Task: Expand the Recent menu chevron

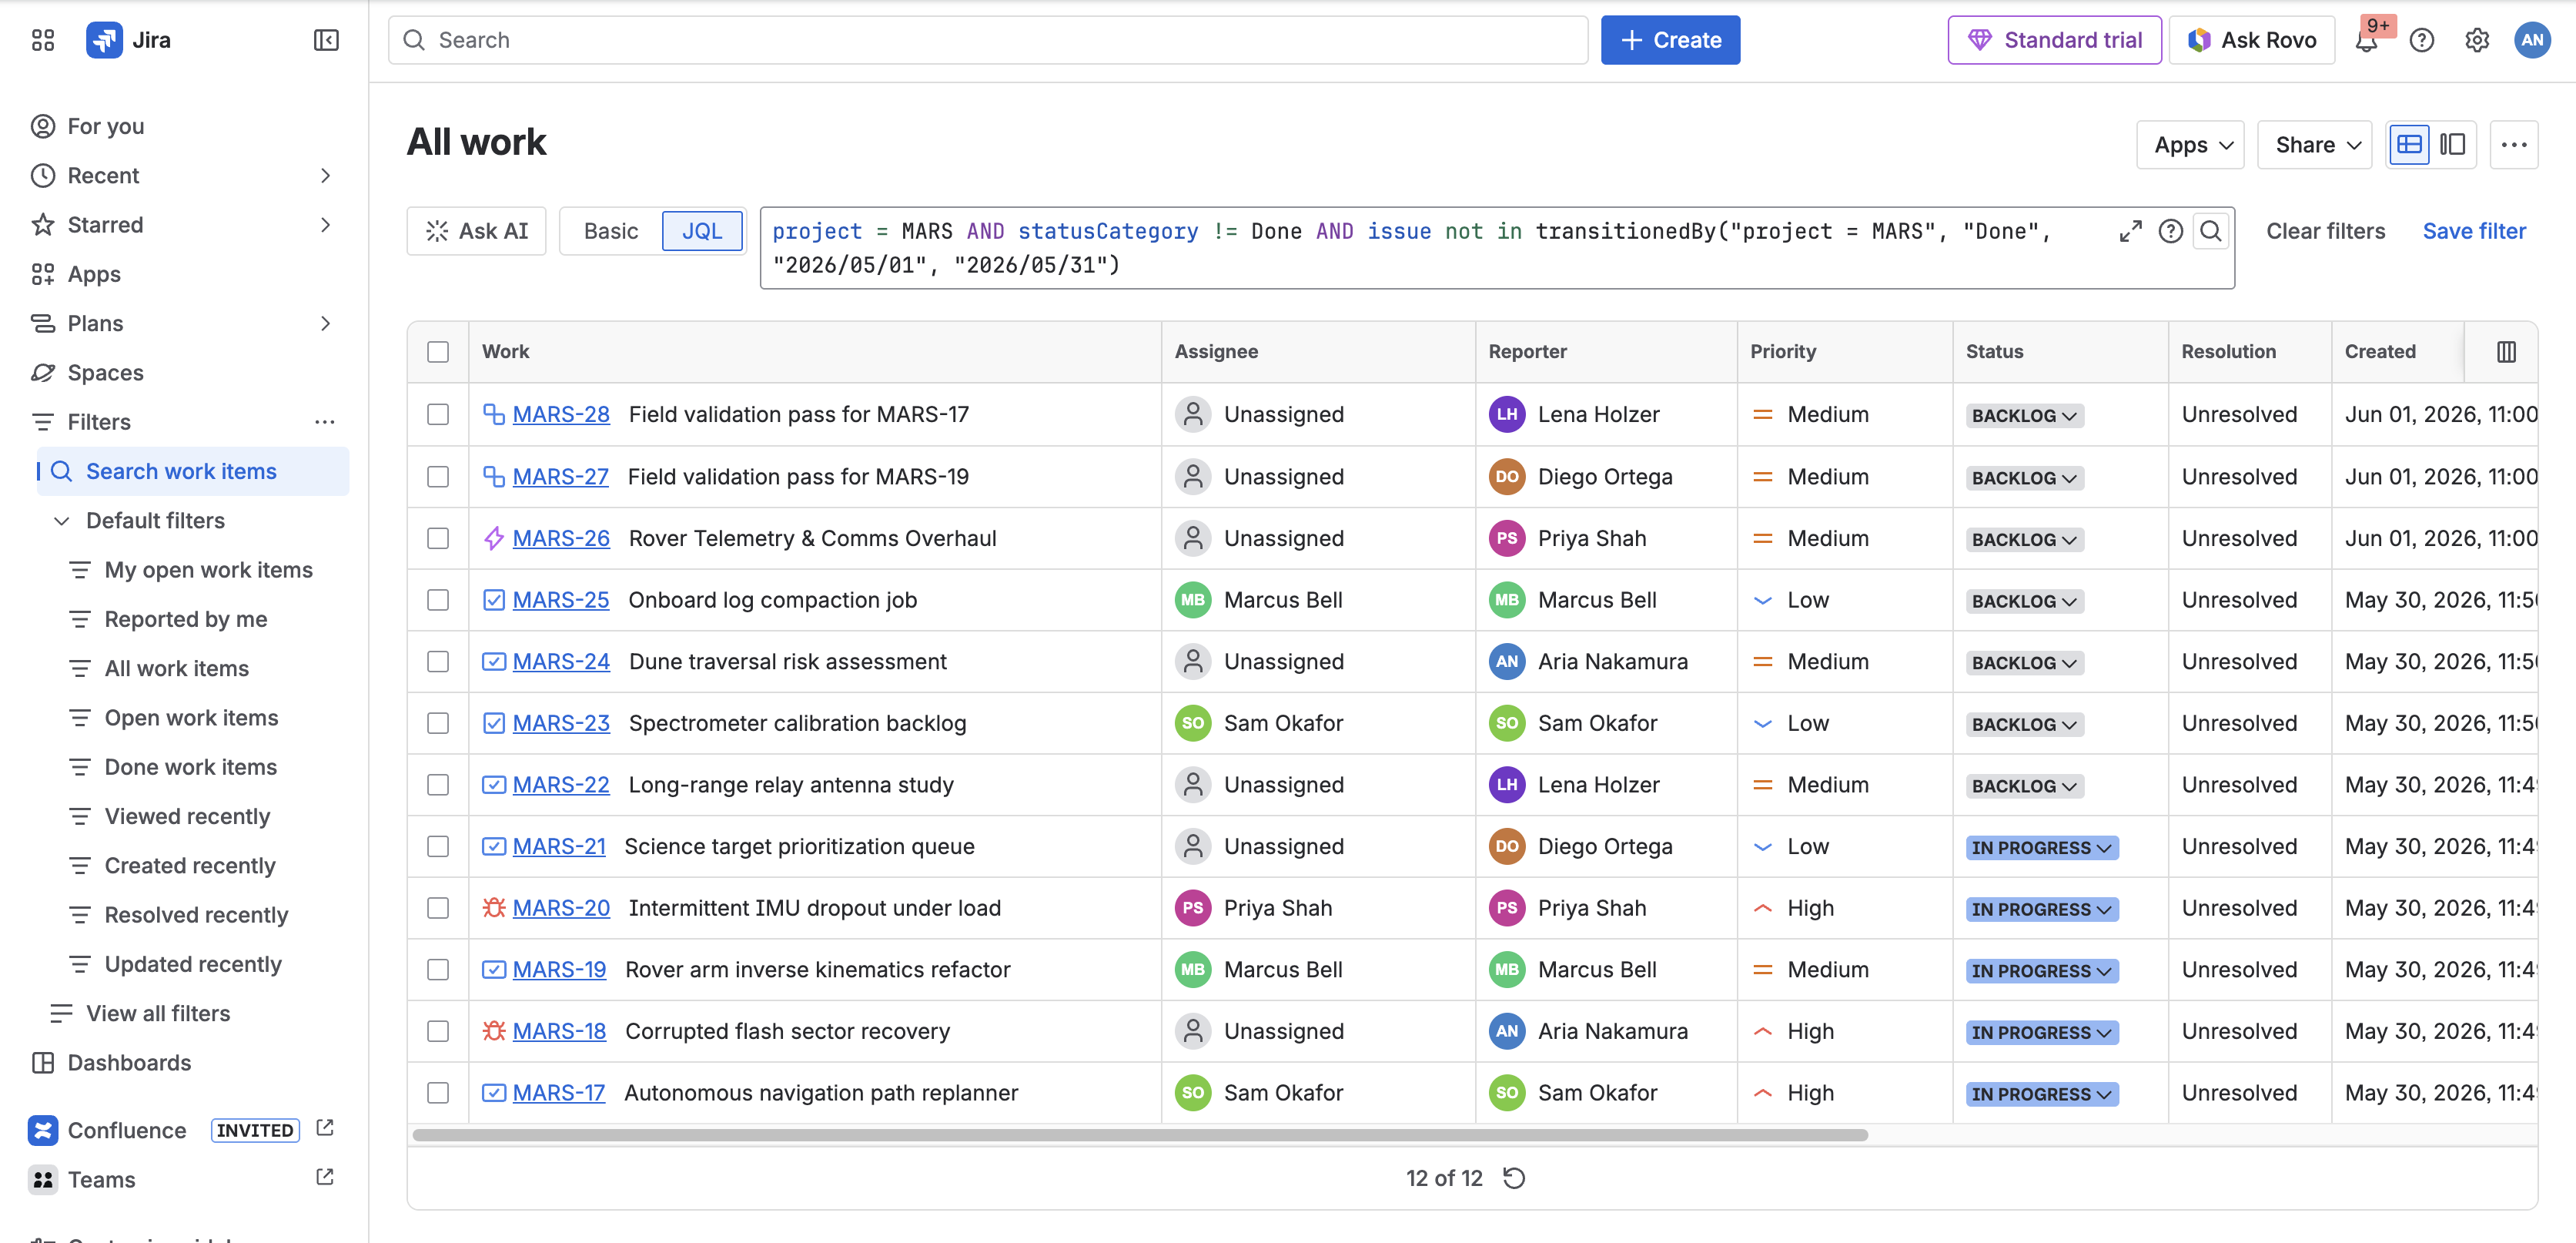Action: tap(325, 176)
